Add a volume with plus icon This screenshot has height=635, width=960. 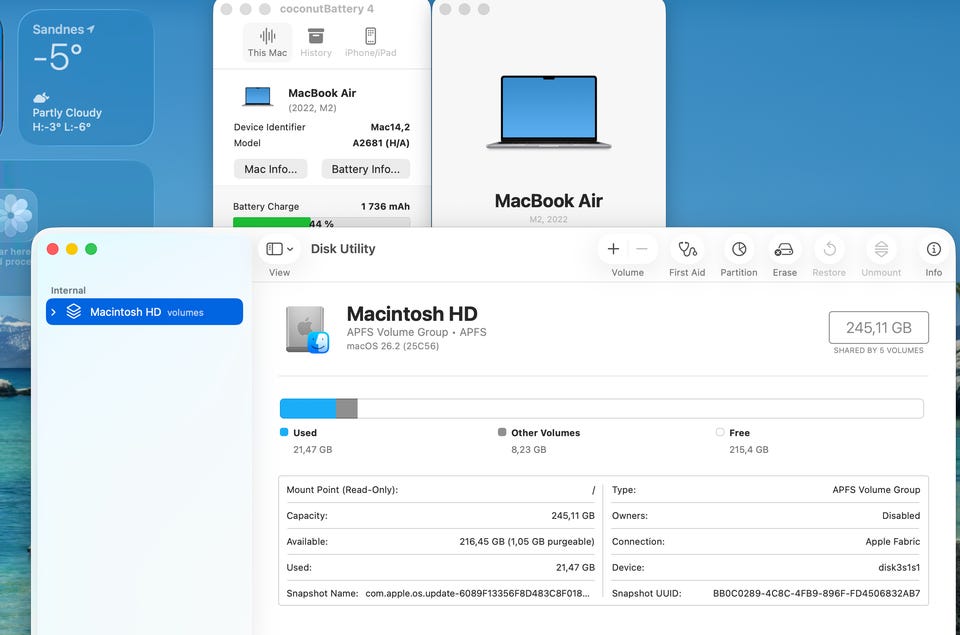pos(613,249)
